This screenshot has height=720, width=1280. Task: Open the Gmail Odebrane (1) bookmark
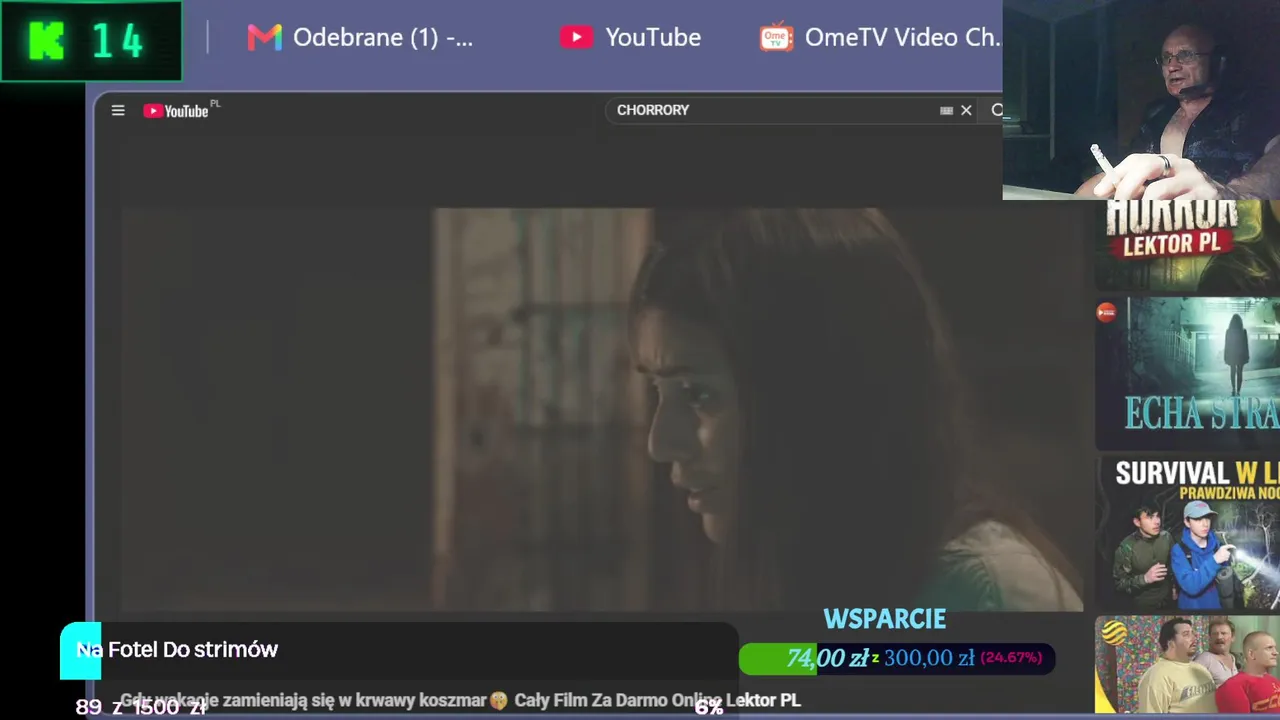click(360, 38)
